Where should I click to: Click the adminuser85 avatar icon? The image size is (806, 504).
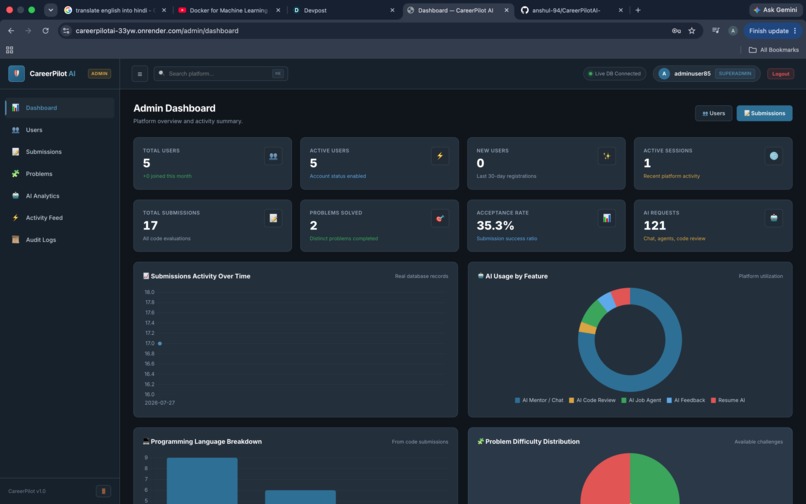[x=664, y=74]
